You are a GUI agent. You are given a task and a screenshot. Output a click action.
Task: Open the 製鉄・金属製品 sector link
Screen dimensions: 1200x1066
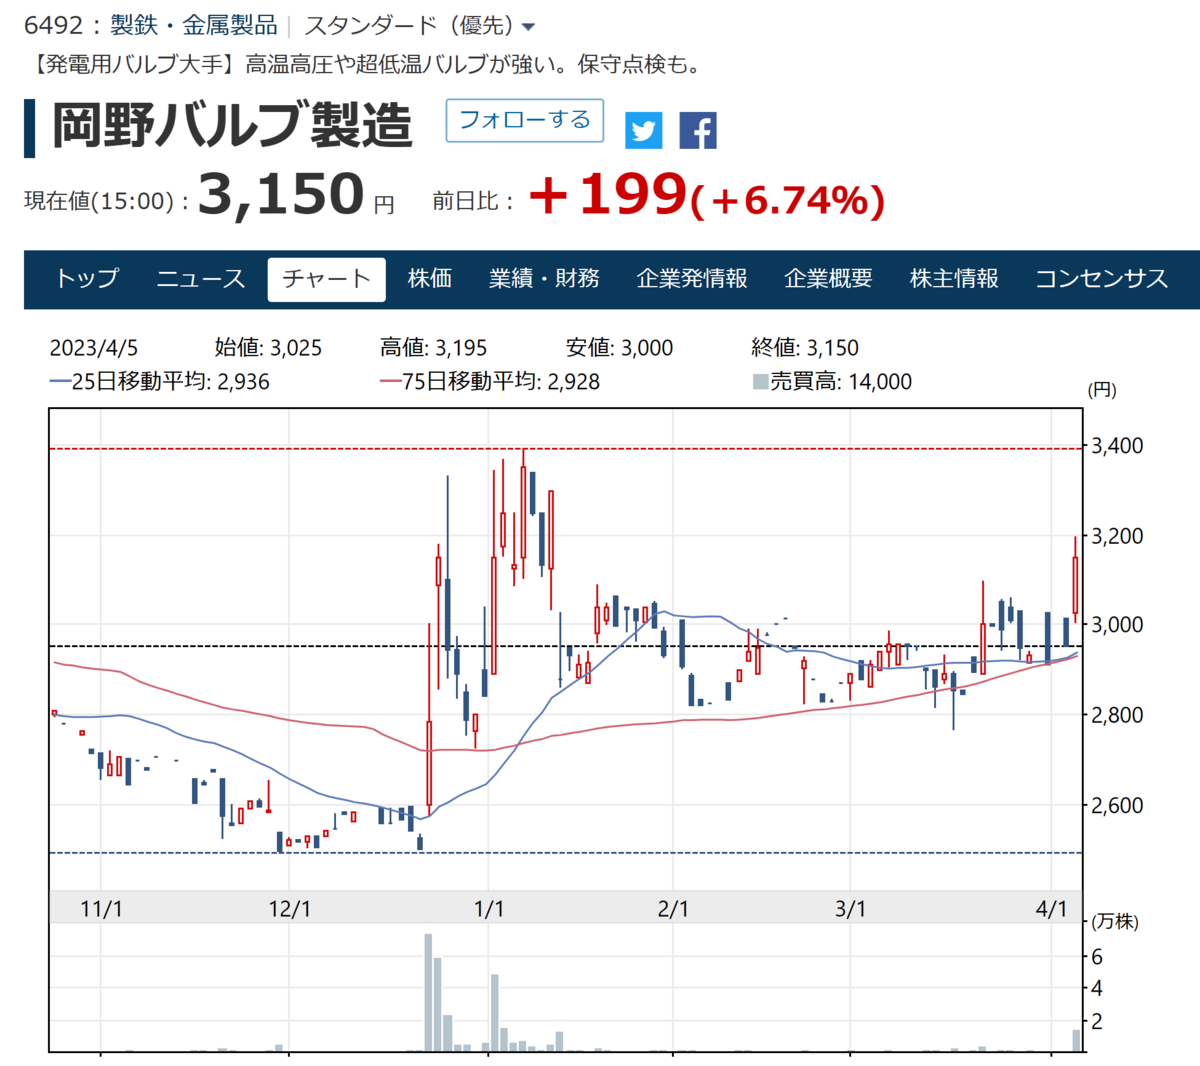[194, 25]
